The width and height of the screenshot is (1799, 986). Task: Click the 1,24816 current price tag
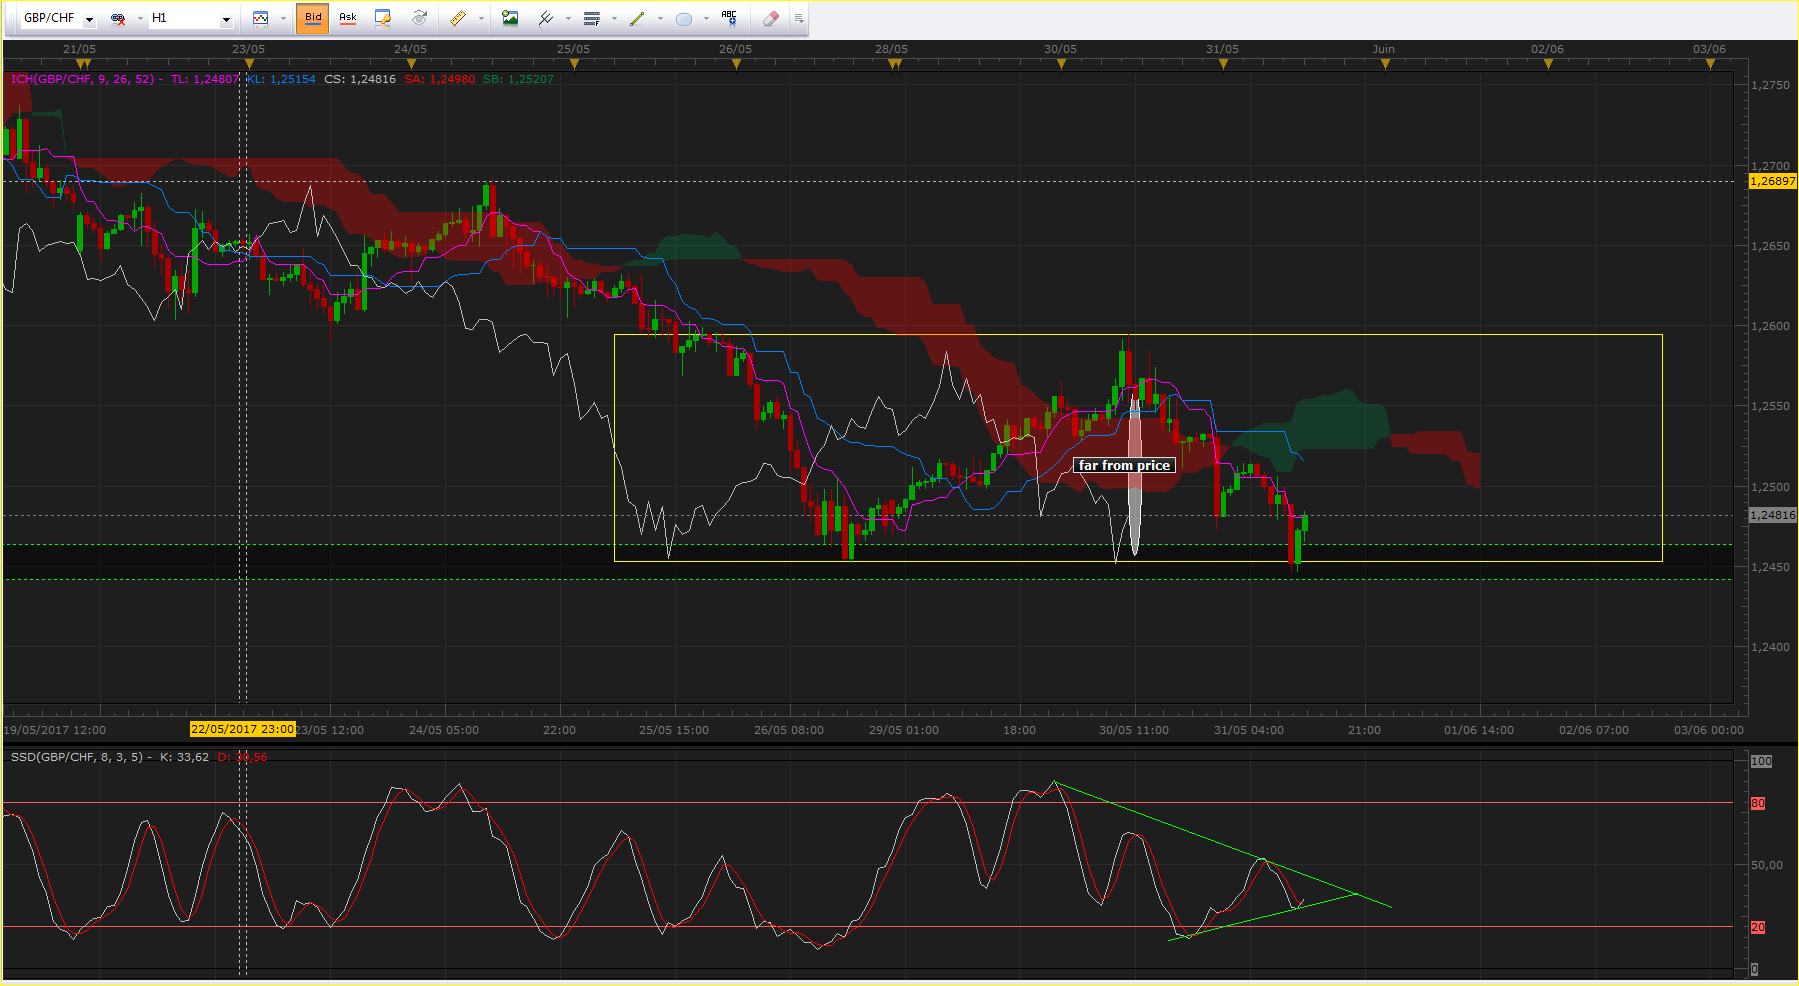[1772, 515]
